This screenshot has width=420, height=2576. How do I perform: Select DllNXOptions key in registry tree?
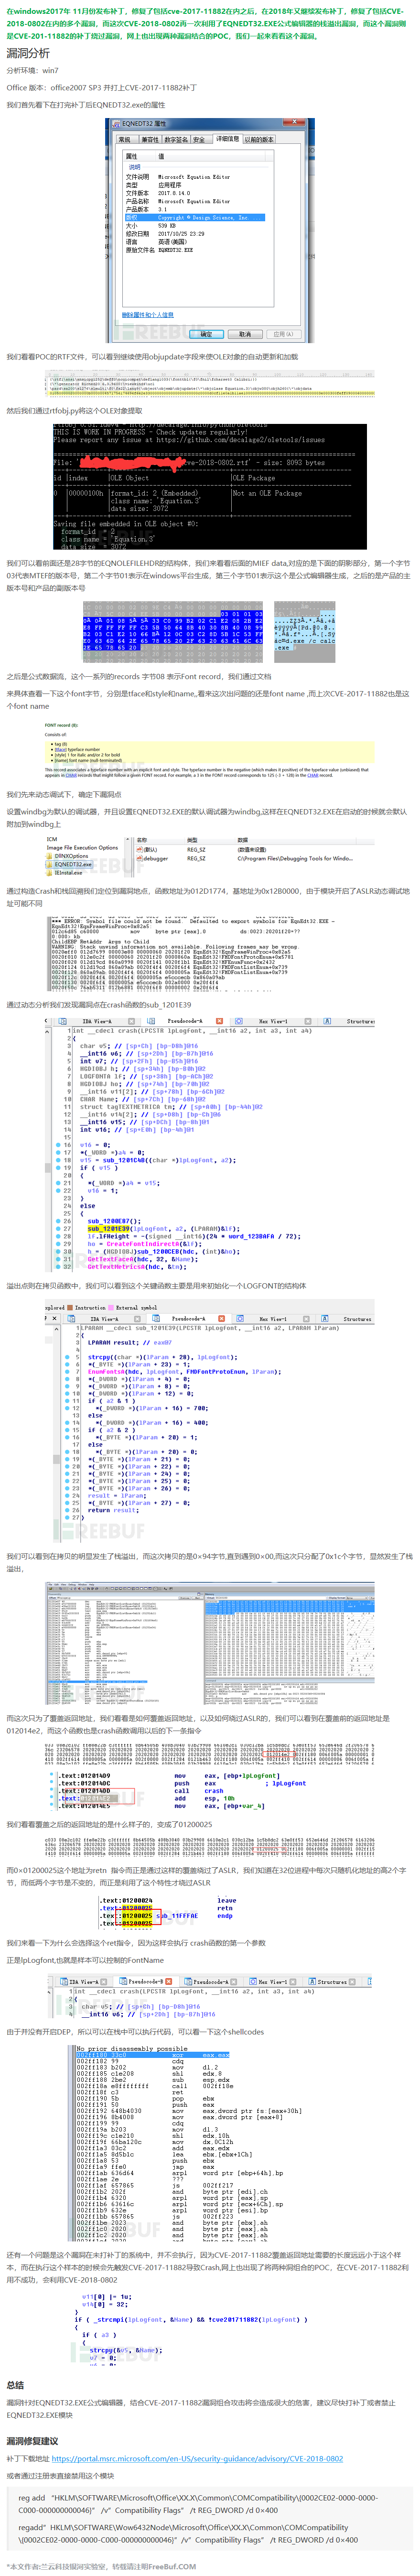[71, 855]
